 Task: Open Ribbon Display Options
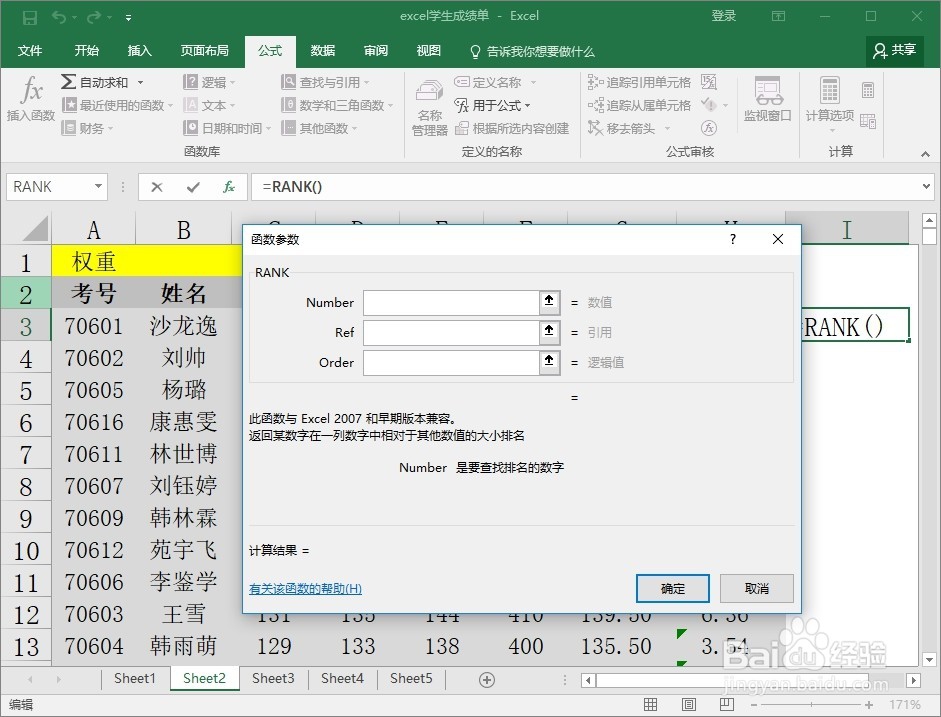click(778, 16)
